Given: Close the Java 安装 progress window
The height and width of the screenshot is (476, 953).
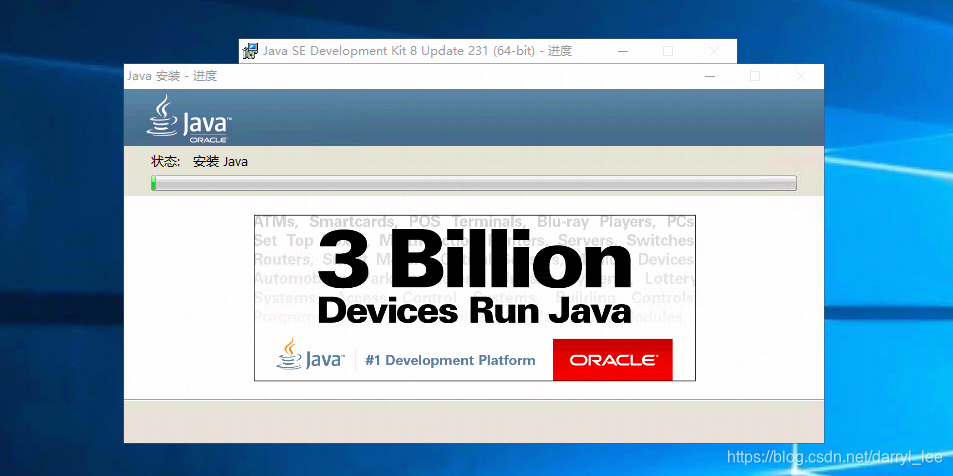Looking at the screenshot, I should pyautogui.click(x=801, y=76).
